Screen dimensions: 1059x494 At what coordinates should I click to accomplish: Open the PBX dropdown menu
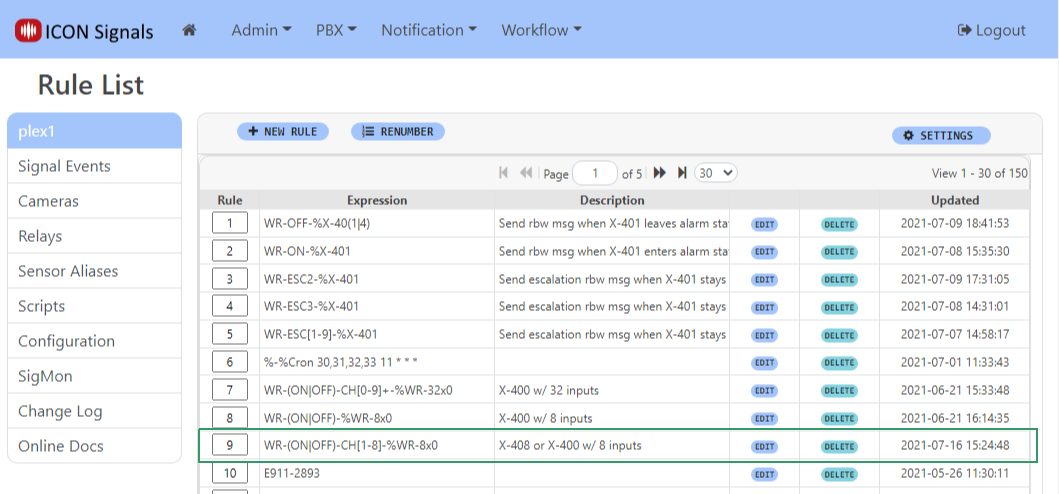pos(336,30)
